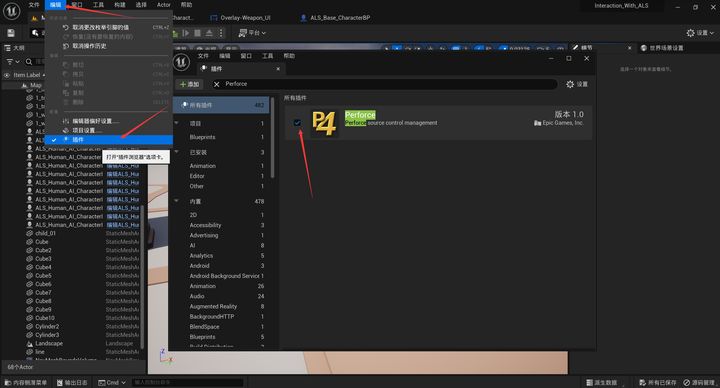
Task: Select Cylinder2 actor in outliner
Action: (47, 326)
